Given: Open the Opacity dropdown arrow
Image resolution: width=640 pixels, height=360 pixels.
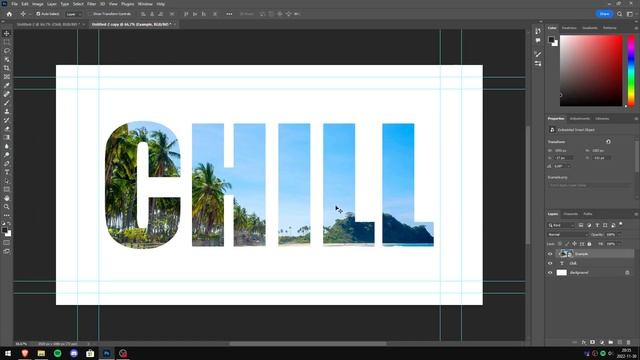Looking at the screenshot, I should point(619,235).
